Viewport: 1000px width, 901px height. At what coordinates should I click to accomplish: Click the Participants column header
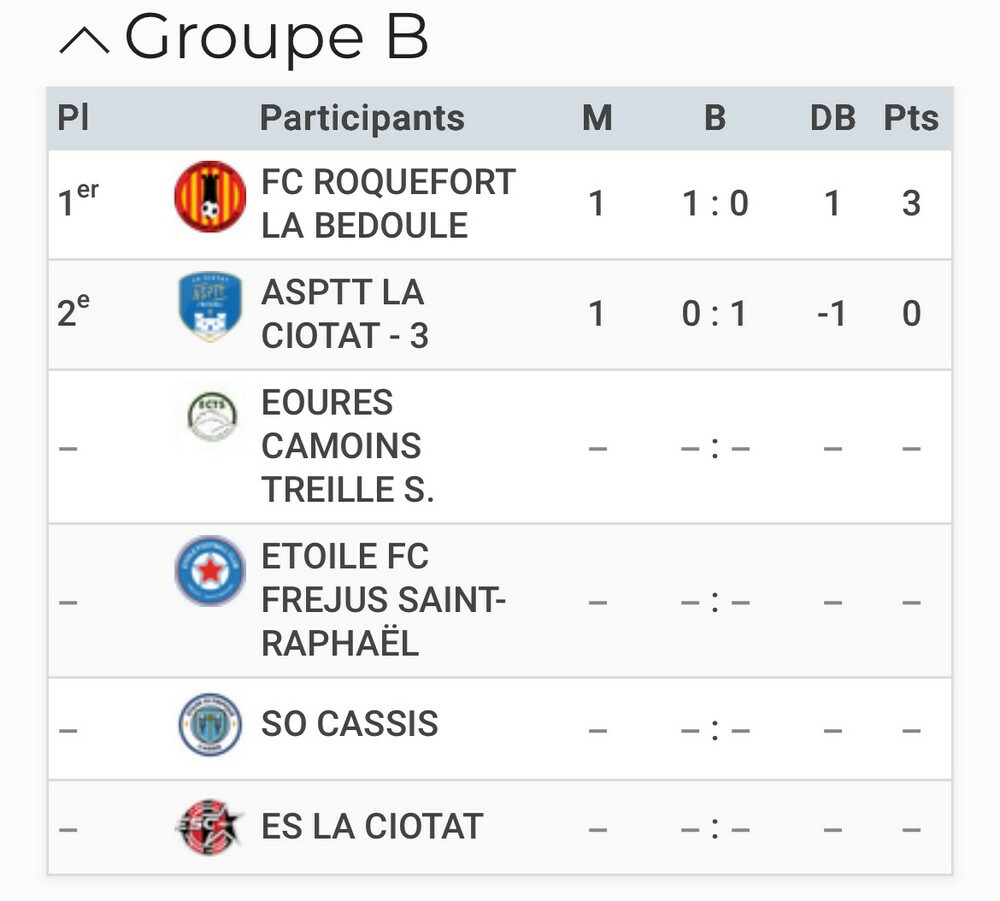point(362,118)
